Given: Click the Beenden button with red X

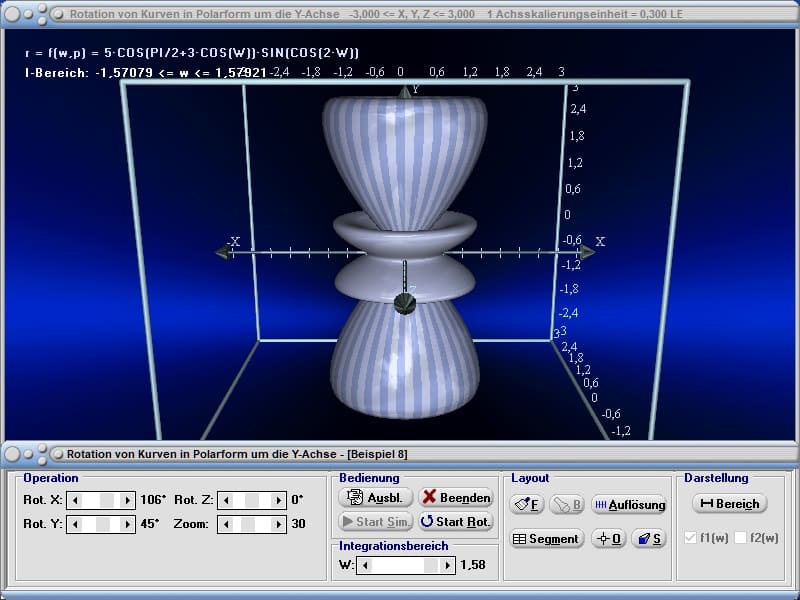Looking at the screenshot, I should tap(456, 497).
